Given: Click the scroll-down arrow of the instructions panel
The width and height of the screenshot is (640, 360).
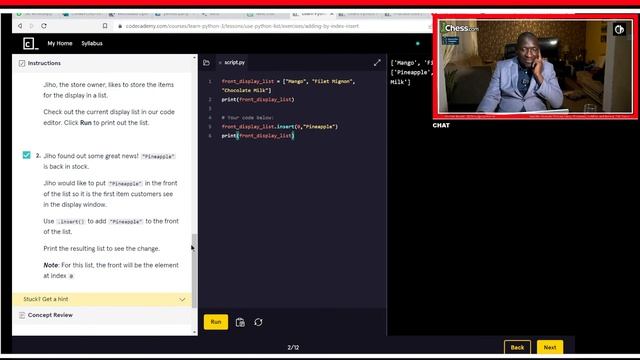Looking at the screenshot, I should point(194,332).
